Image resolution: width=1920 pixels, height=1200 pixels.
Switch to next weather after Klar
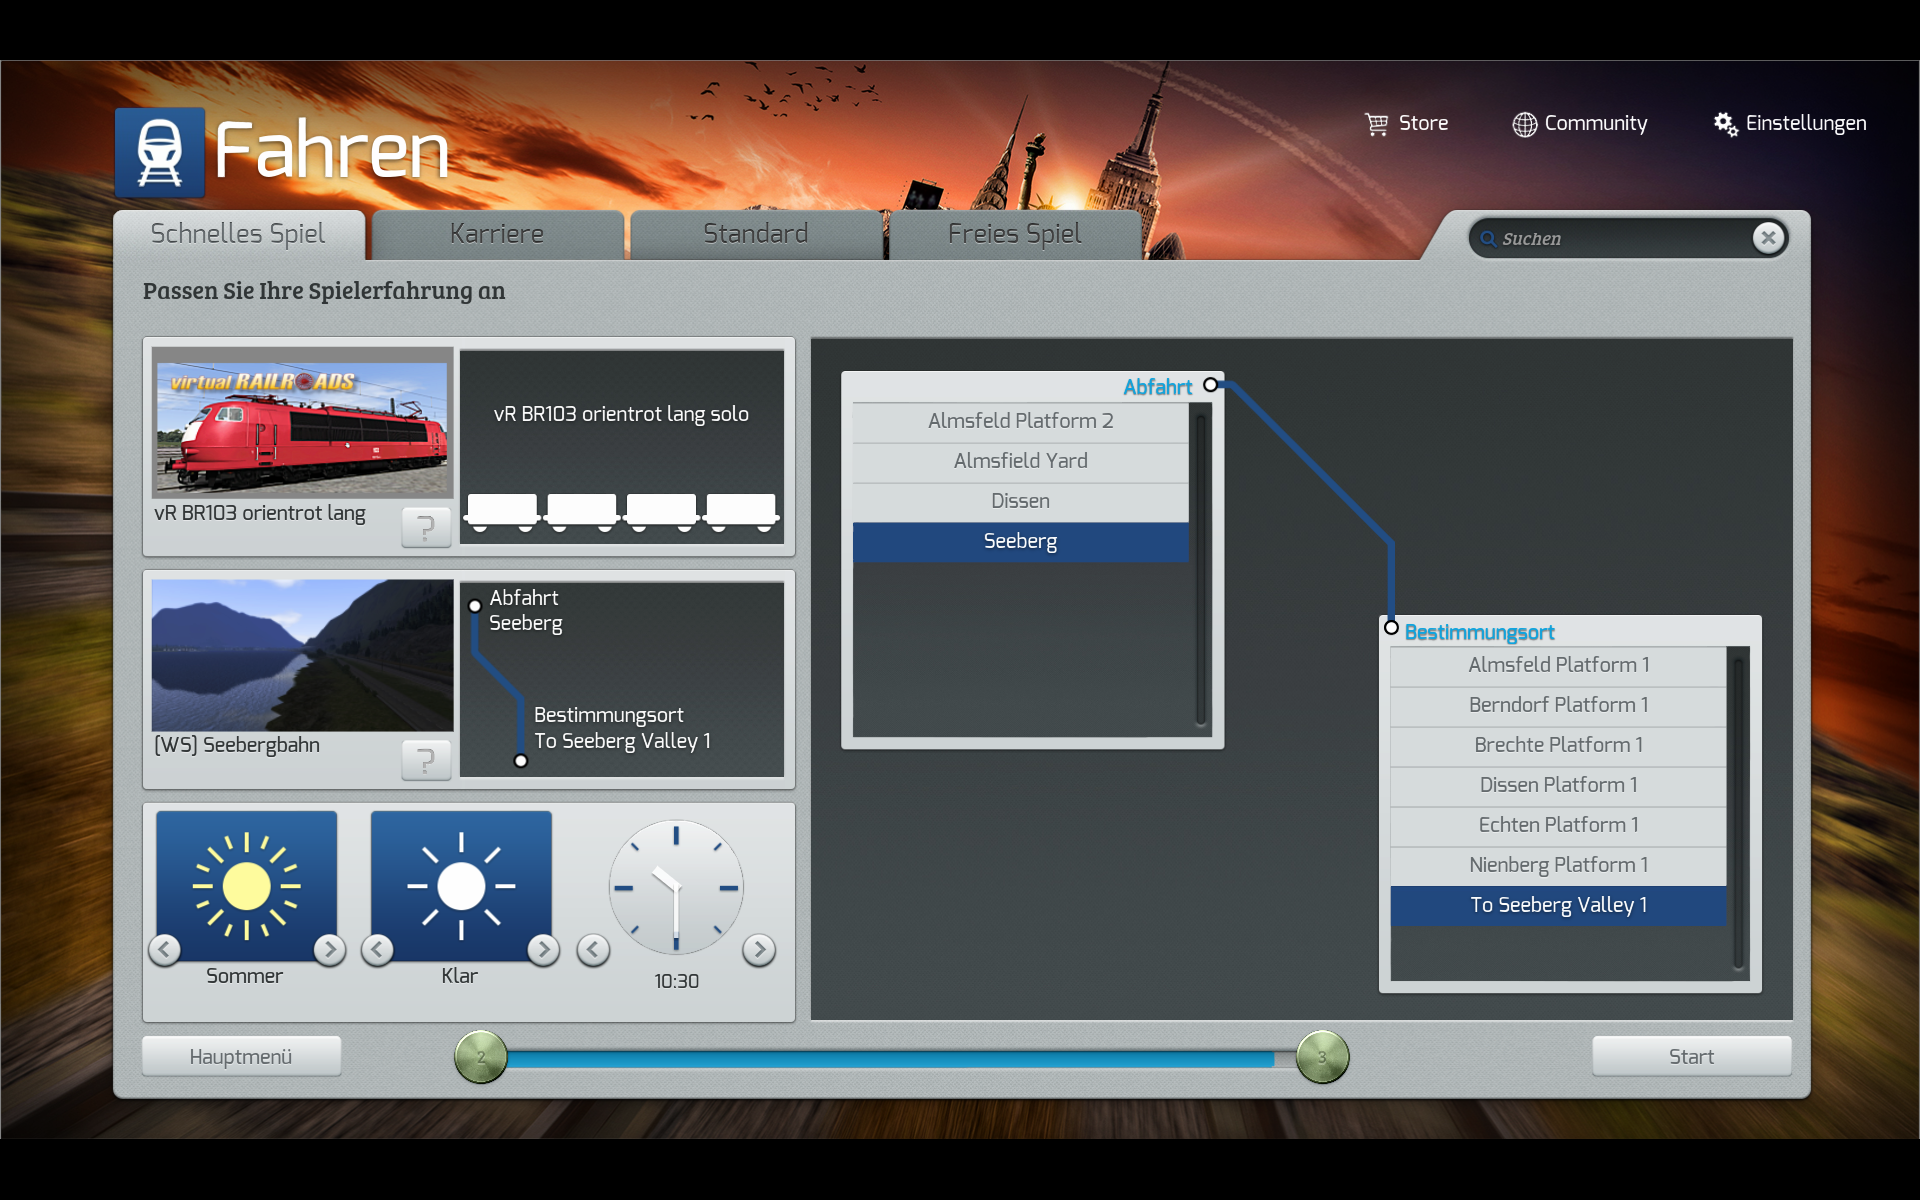click(x=543, y=949)
